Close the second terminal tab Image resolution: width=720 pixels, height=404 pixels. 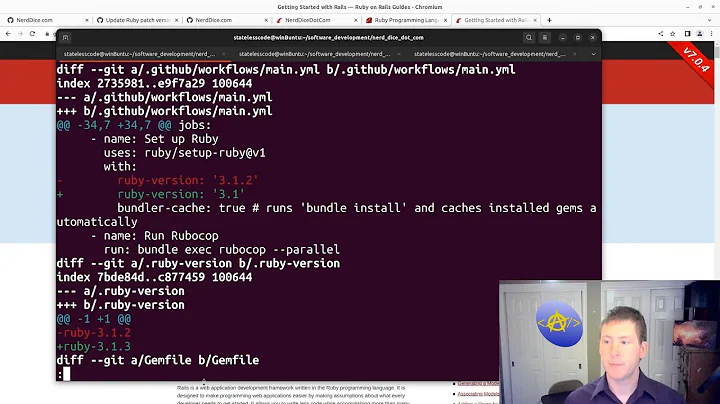coord(399,54)
